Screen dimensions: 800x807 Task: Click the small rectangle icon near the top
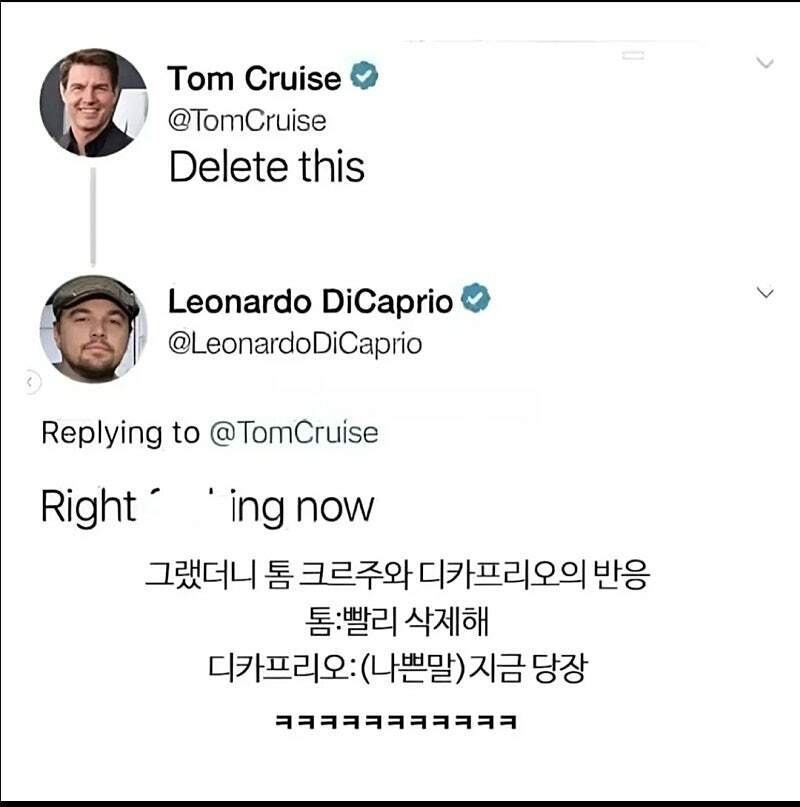pos(631,58)
